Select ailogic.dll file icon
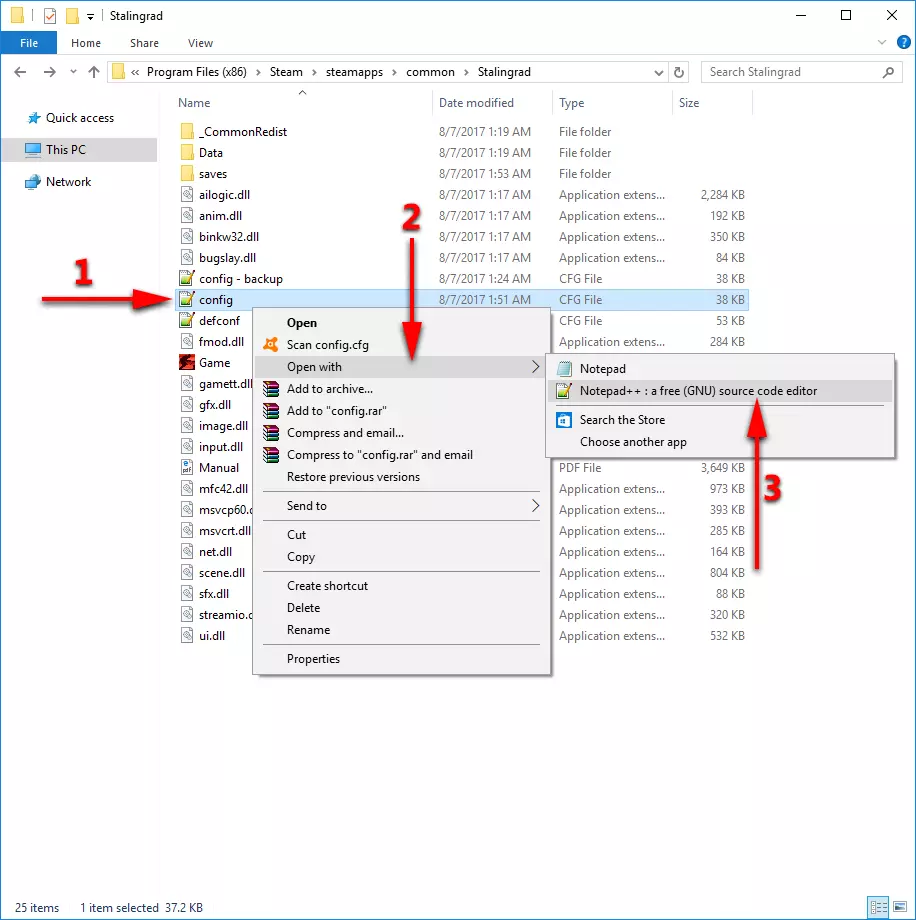The height and width of the screenshot is (920, 916). point(187,195)
